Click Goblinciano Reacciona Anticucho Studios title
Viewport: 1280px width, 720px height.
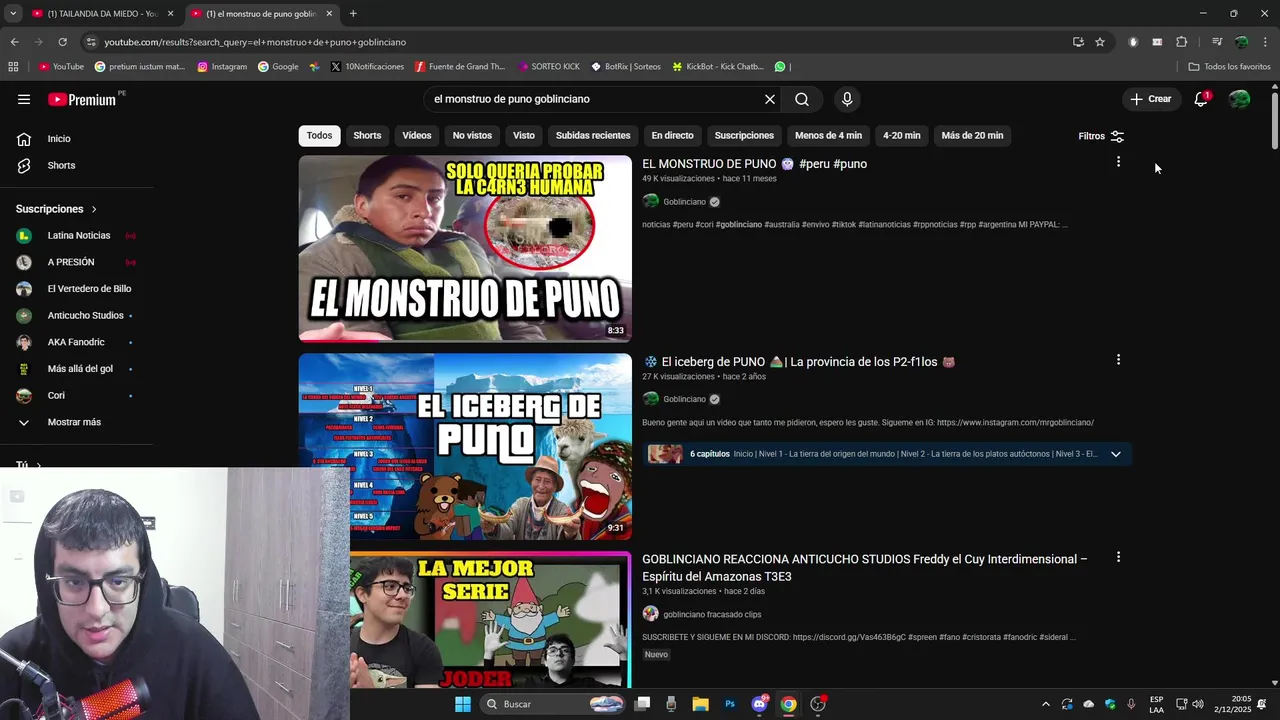tap(865, 568)
